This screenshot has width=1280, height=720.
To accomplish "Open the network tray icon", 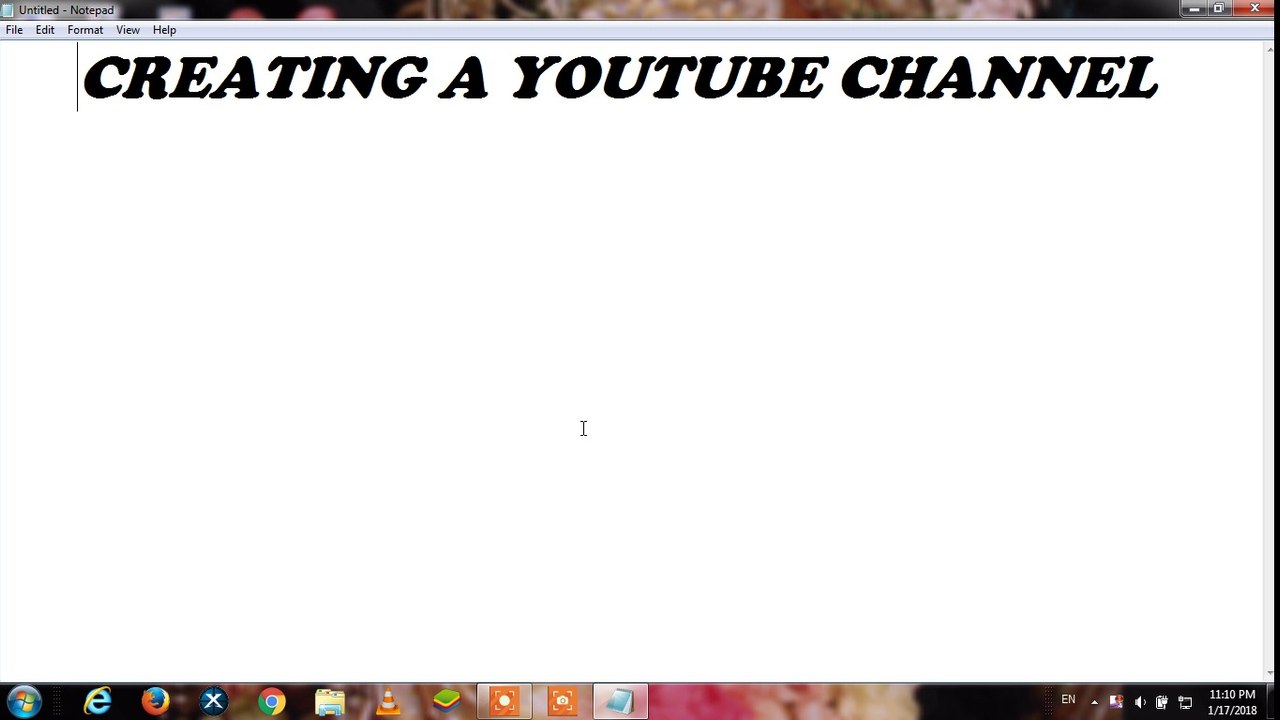I will (1185, 702).
